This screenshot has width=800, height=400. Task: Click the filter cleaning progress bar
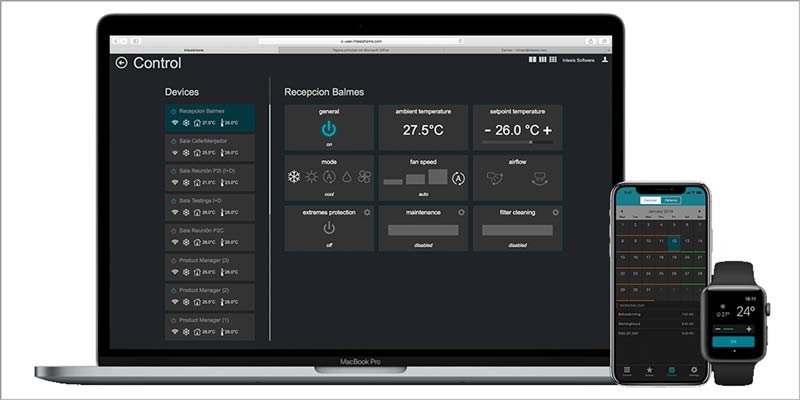pyautogui.click(x=517, y=230)
